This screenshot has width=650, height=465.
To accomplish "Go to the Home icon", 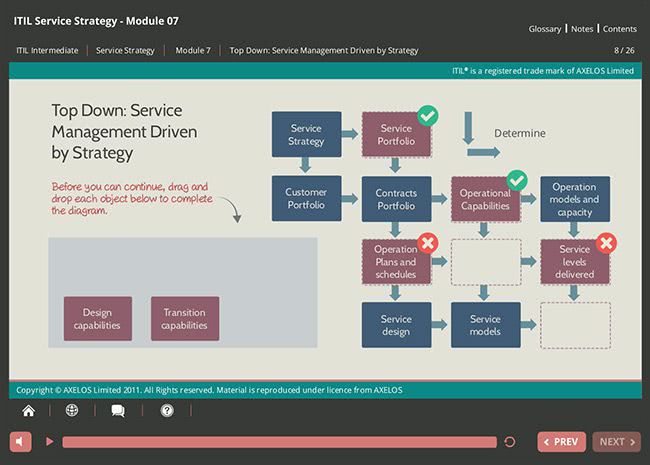I will pyautogui.click(x=29, y=411).
